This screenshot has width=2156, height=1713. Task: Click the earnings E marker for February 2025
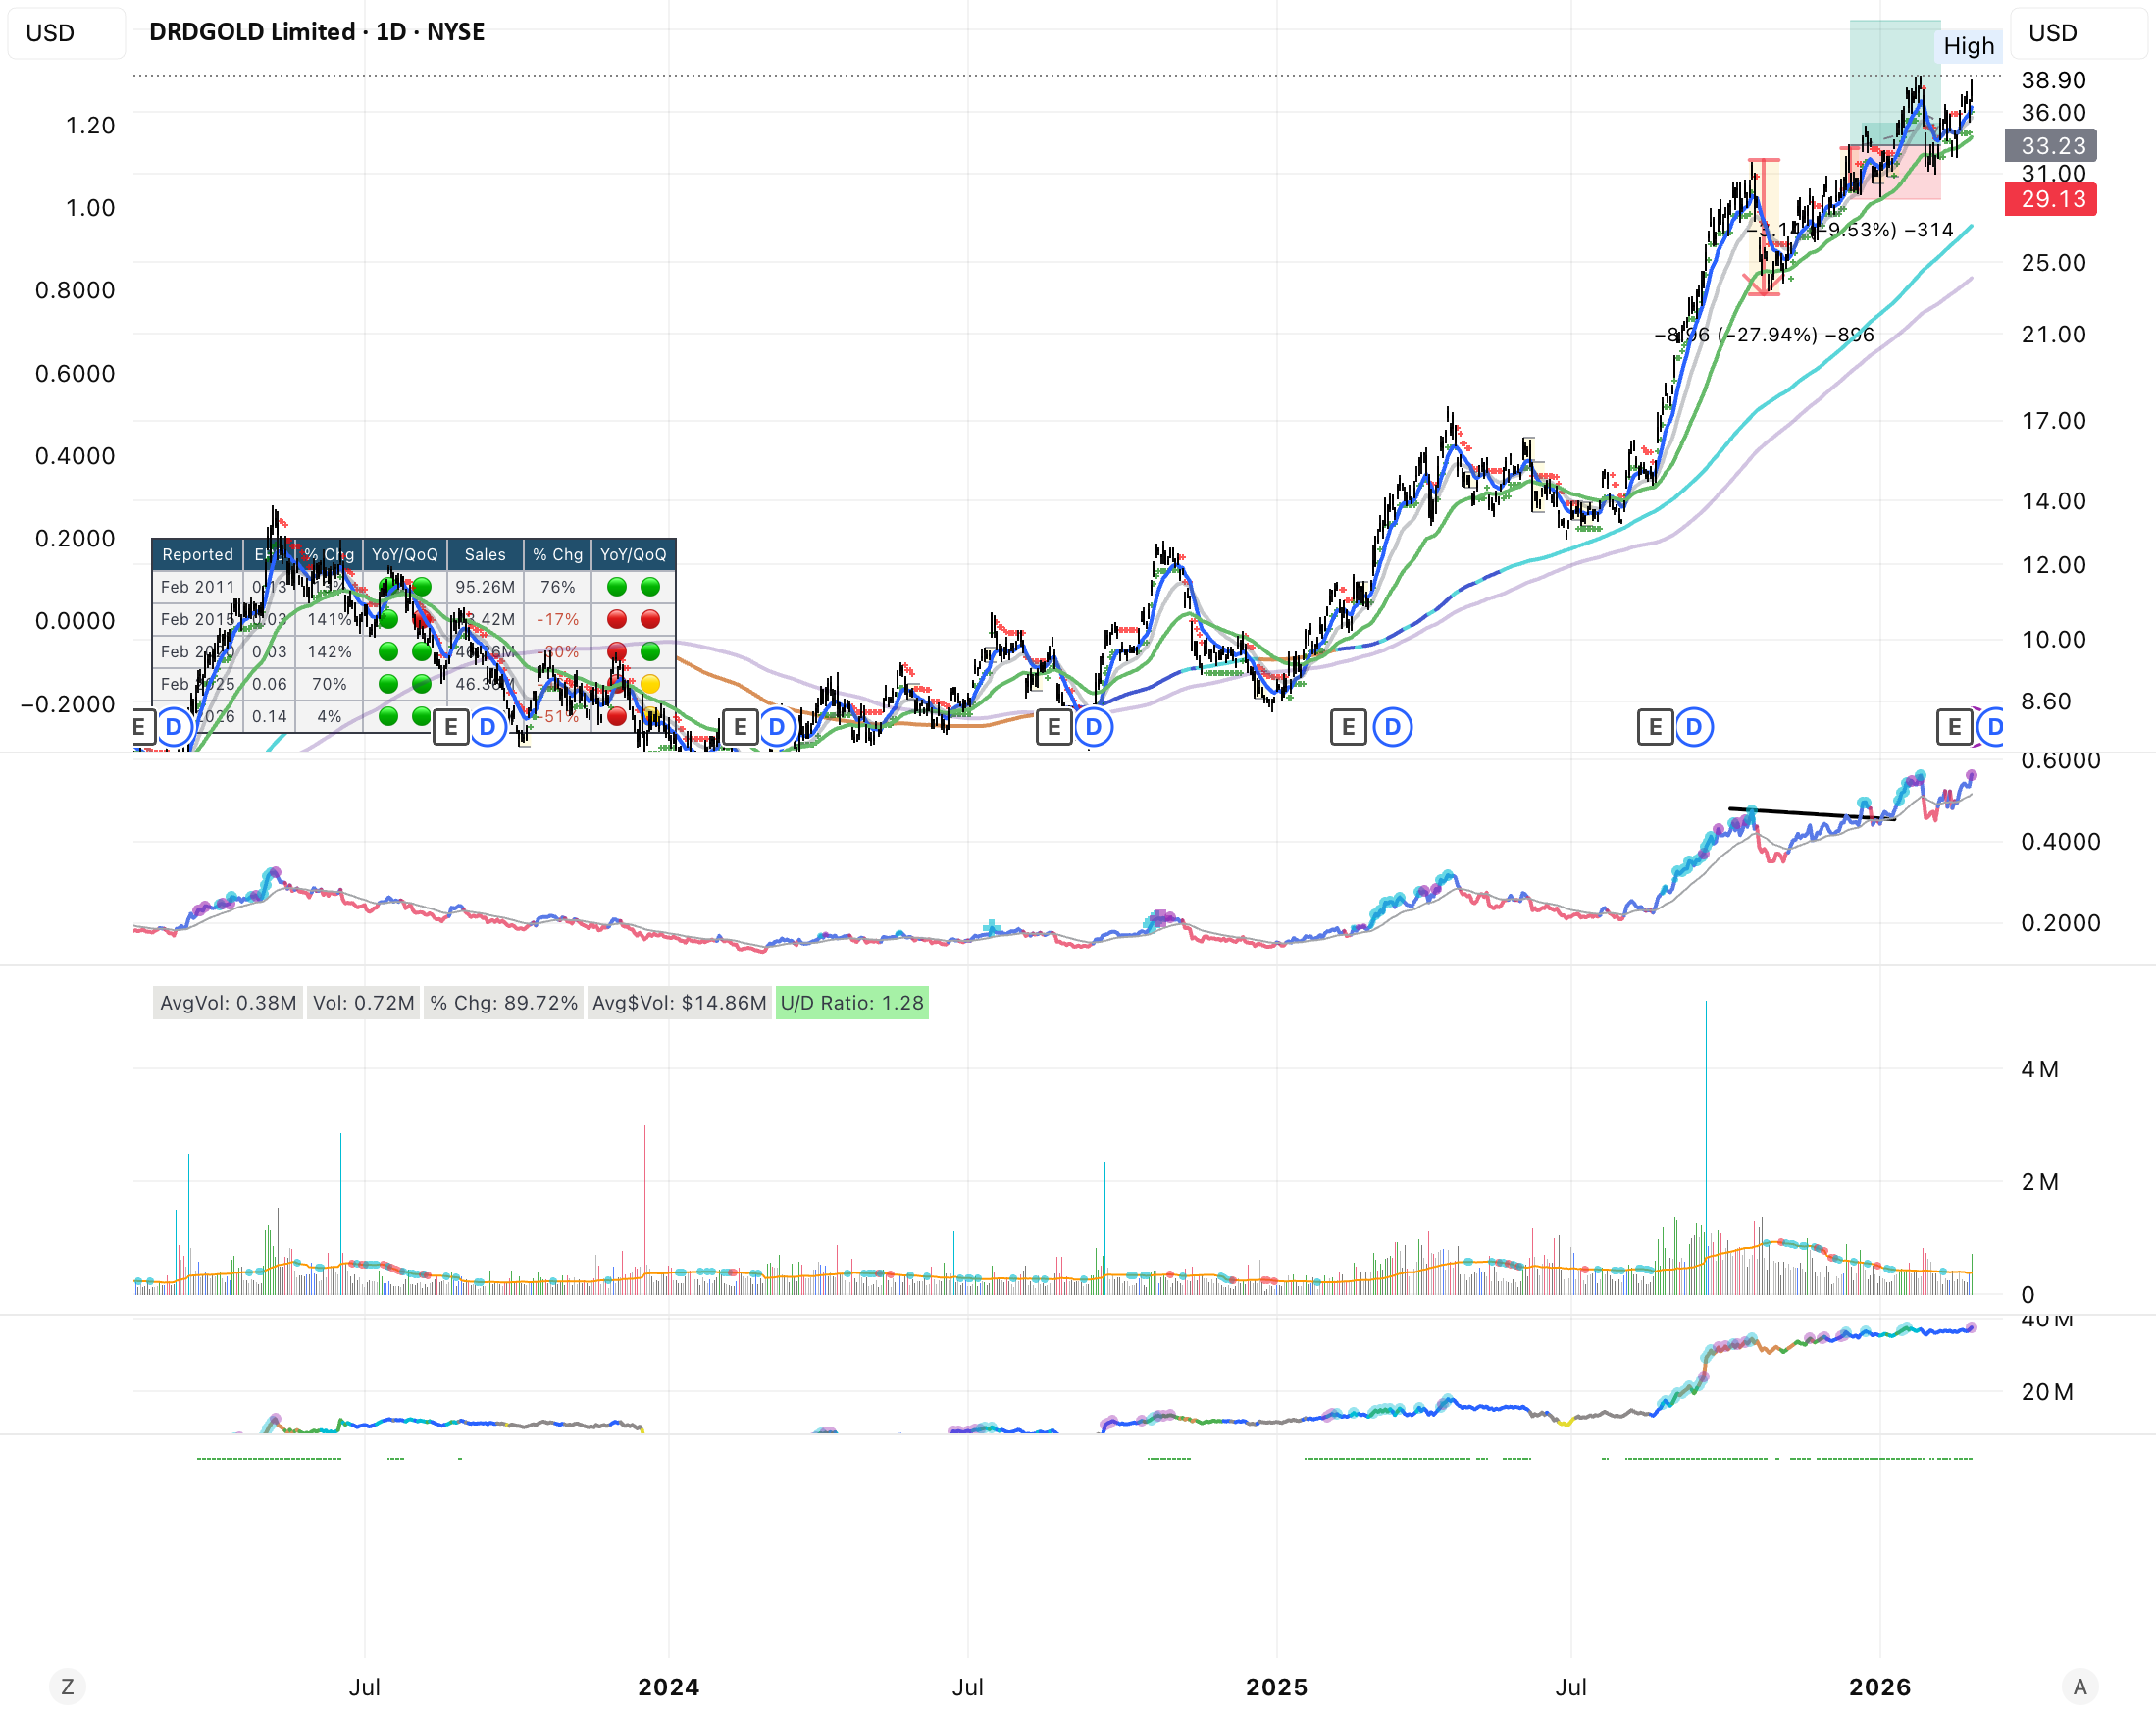click(1348, 727)
